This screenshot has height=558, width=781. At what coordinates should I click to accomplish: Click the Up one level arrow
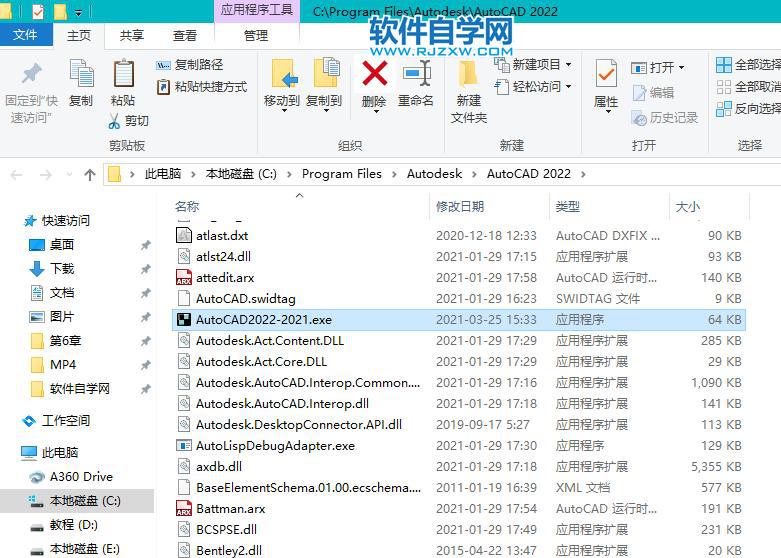(90, 175)
